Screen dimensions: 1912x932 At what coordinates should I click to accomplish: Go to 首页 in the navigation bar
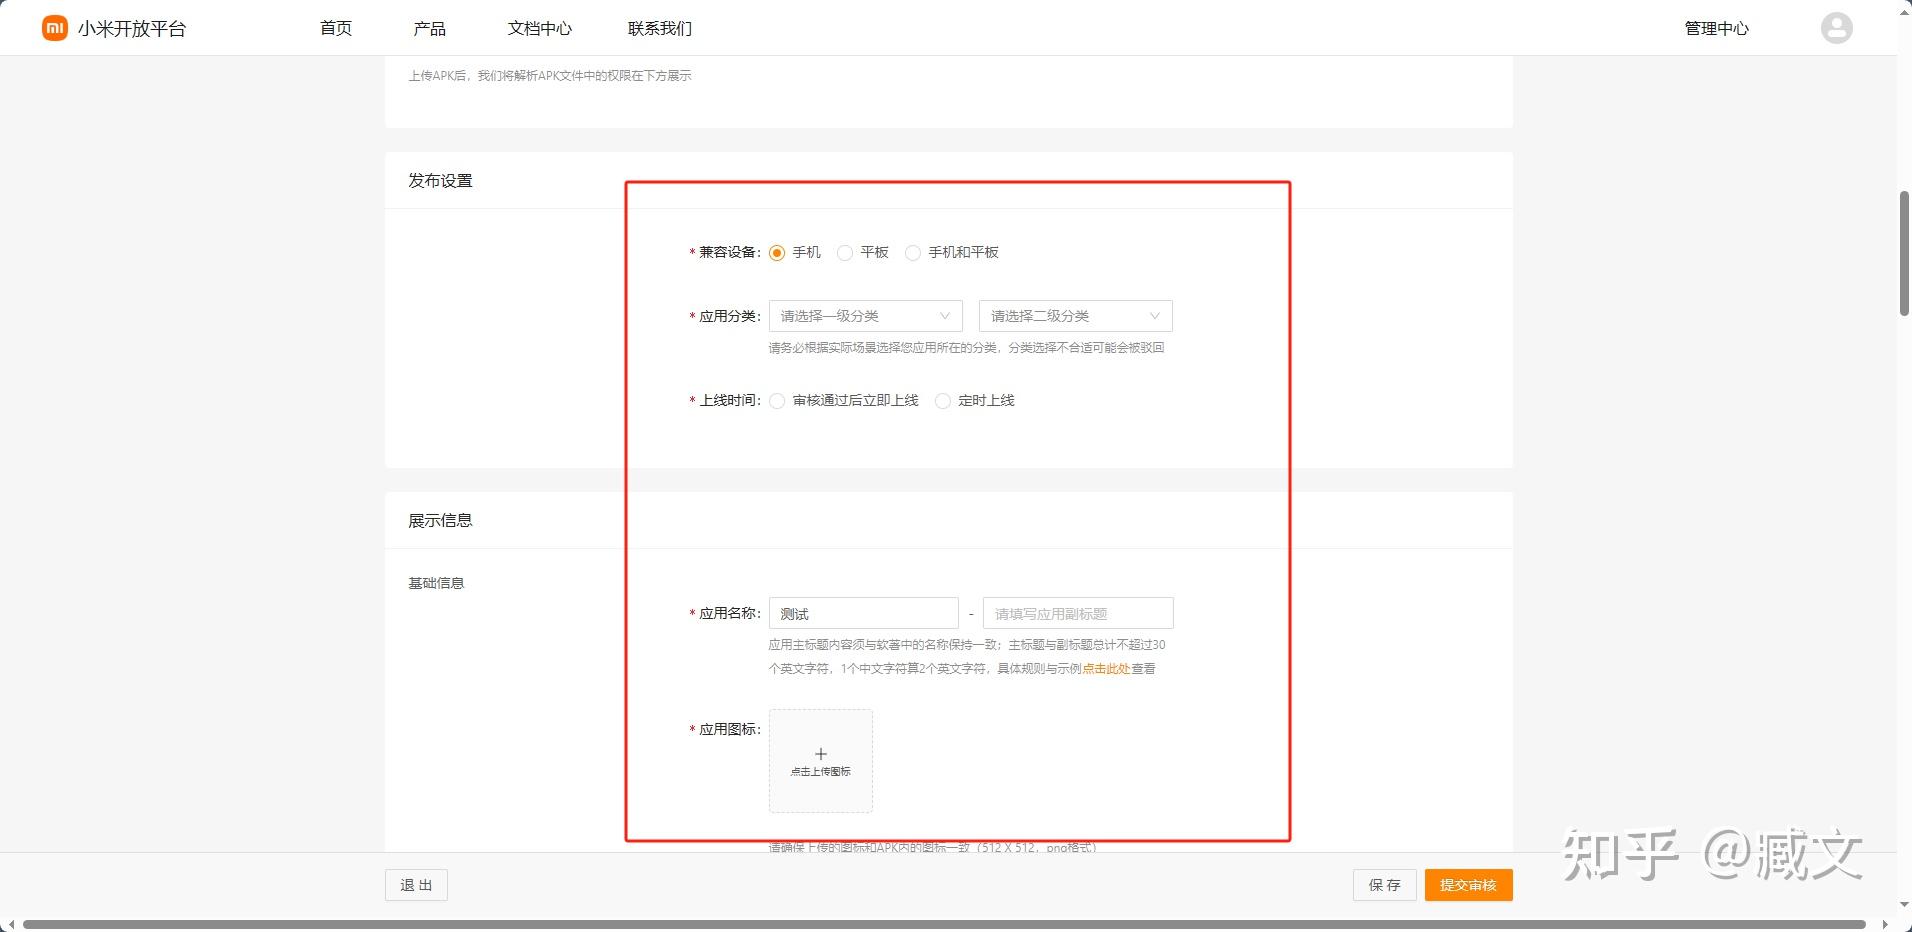tap(334, 28)
